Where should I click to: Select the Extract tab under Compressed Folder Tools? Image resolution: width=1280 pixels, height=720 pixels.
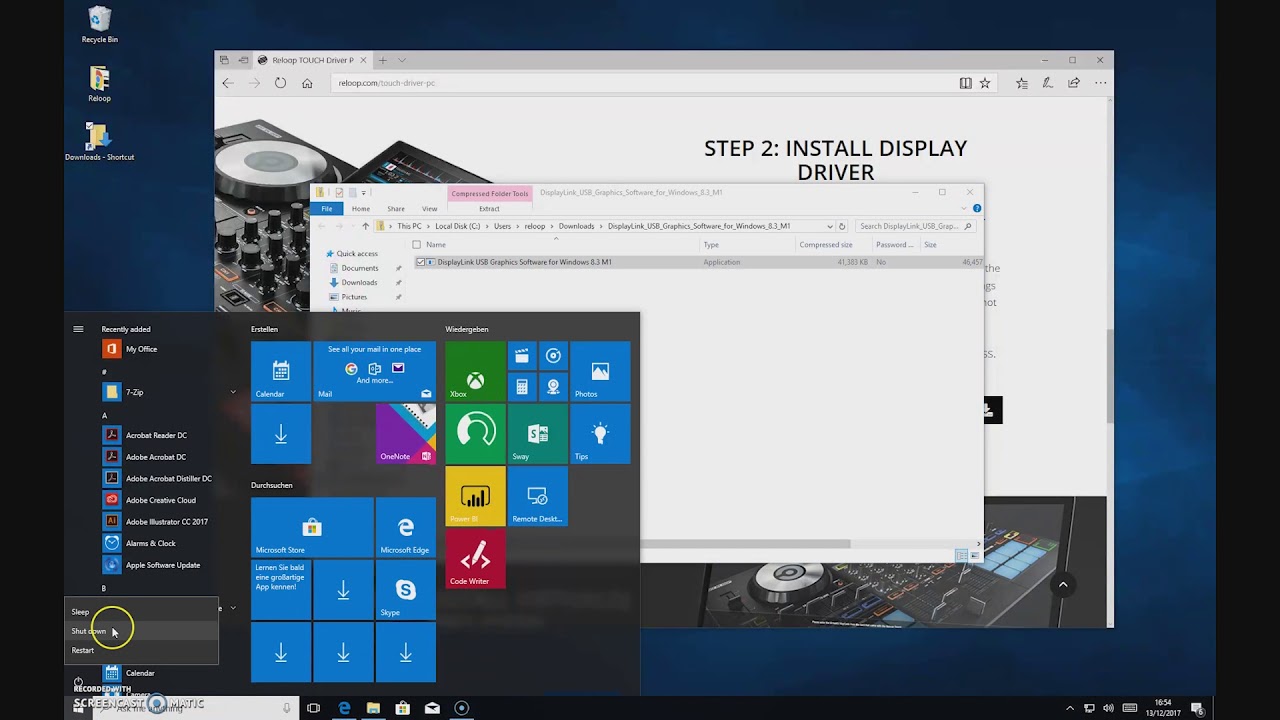coord(489,209)
